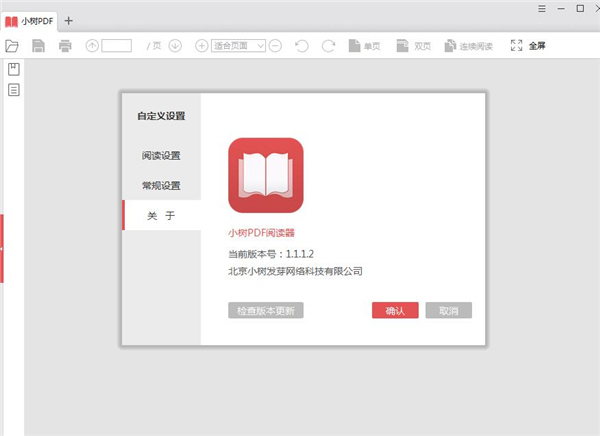Enable continuous reading 连续阅读
The height and width of the screenshot is (436, 600).
(x=468, y=46)
